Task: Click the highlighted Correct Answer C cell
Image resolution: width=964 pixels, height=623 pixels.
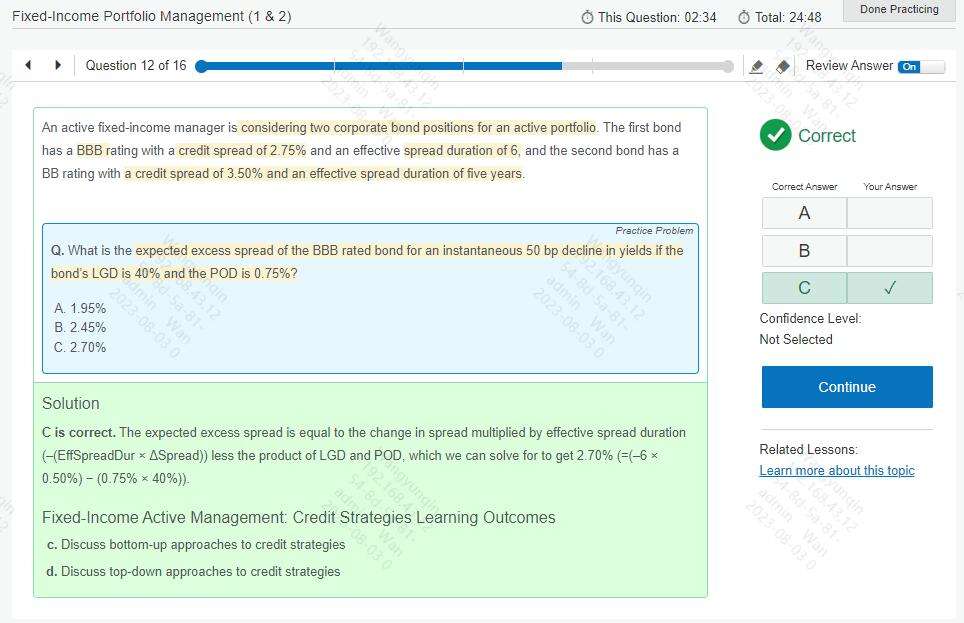Action: (804, 288)
